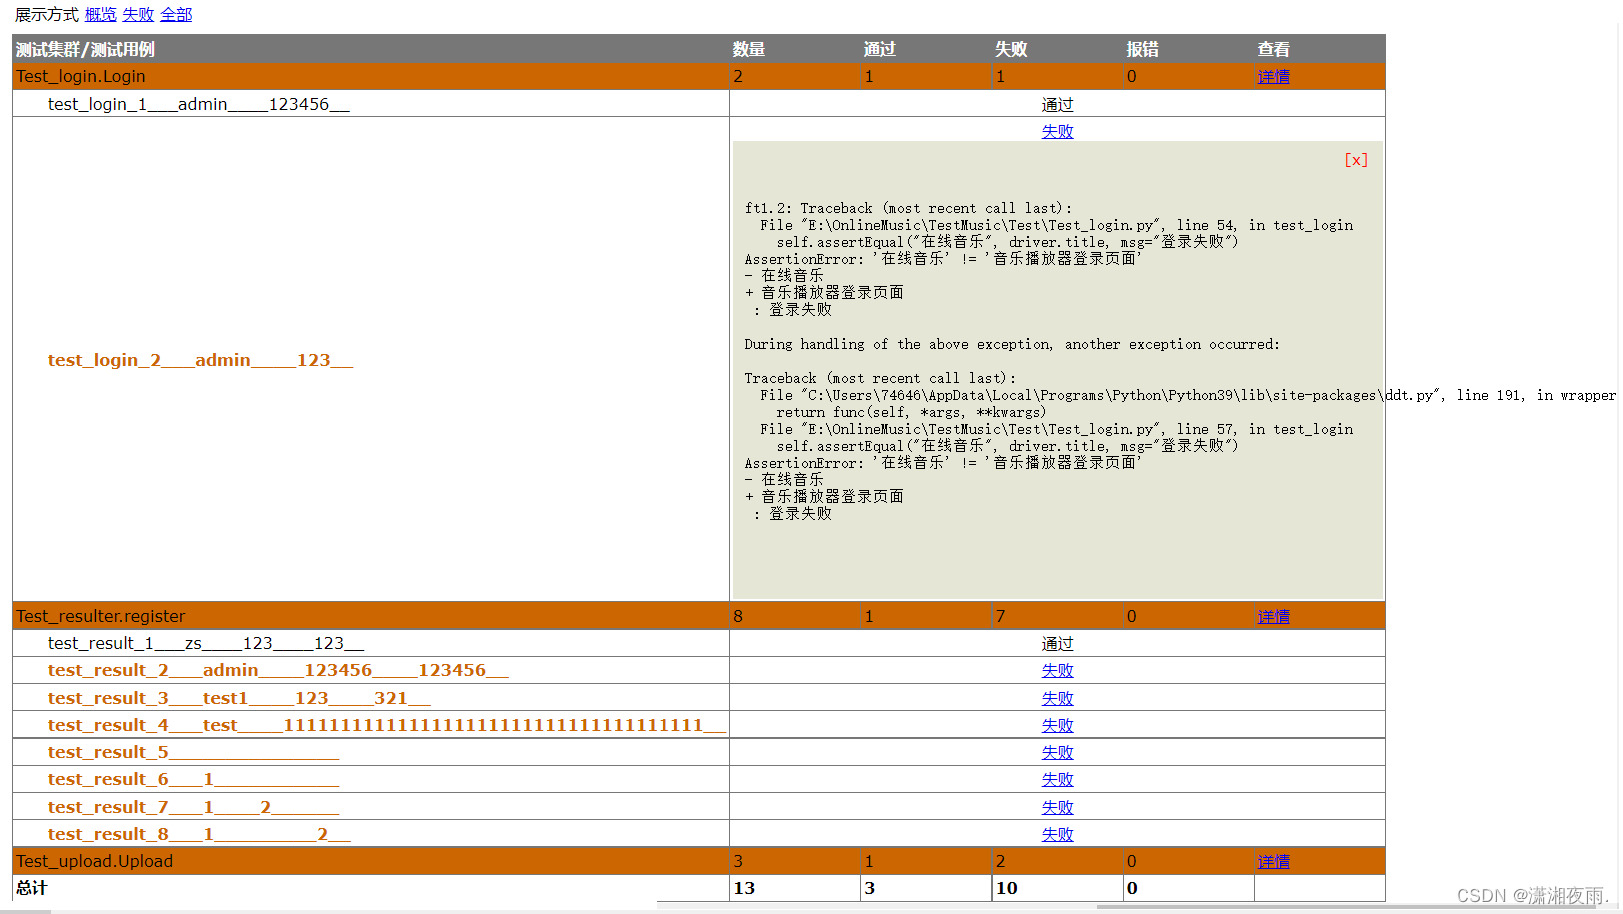Screen dimensions: 1623x914
Task: Click the 'ft1.2: Traceback' first line
Action: [x=908, y=209]
